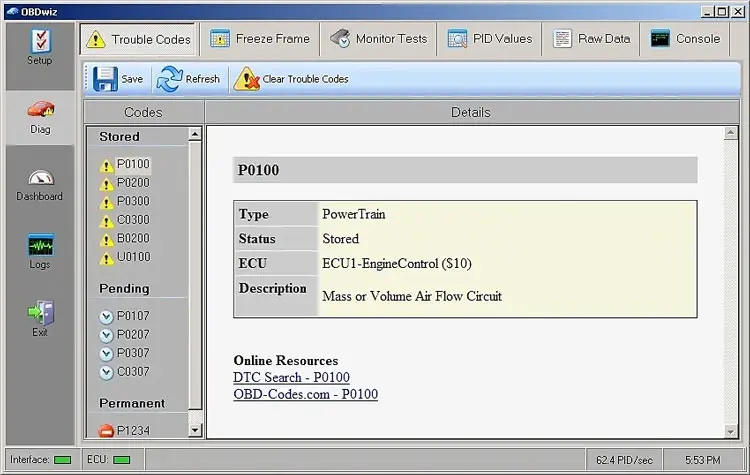Click the Interface green status indicator

[63, 460]
